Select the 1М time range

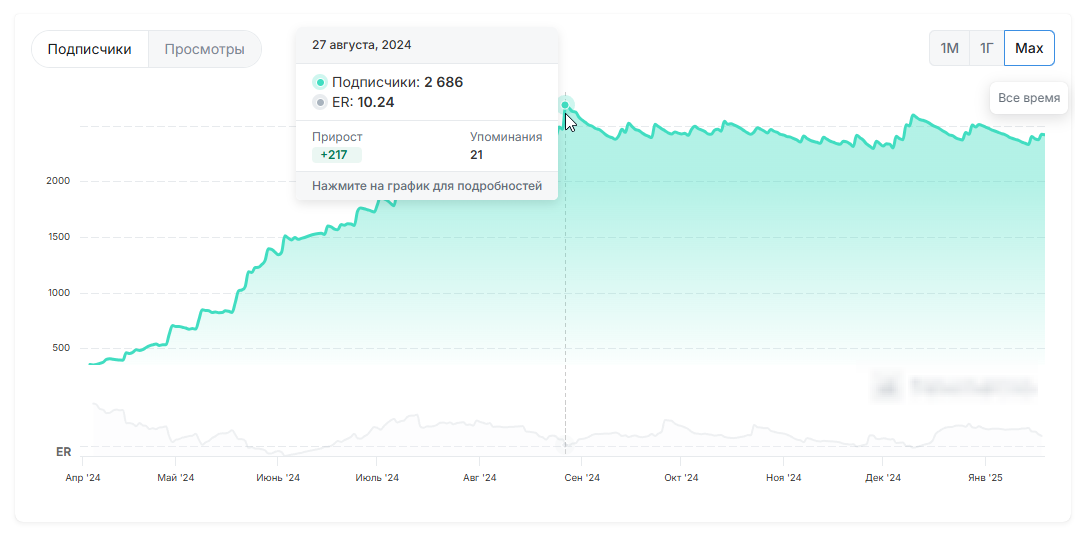coord(949,48)
